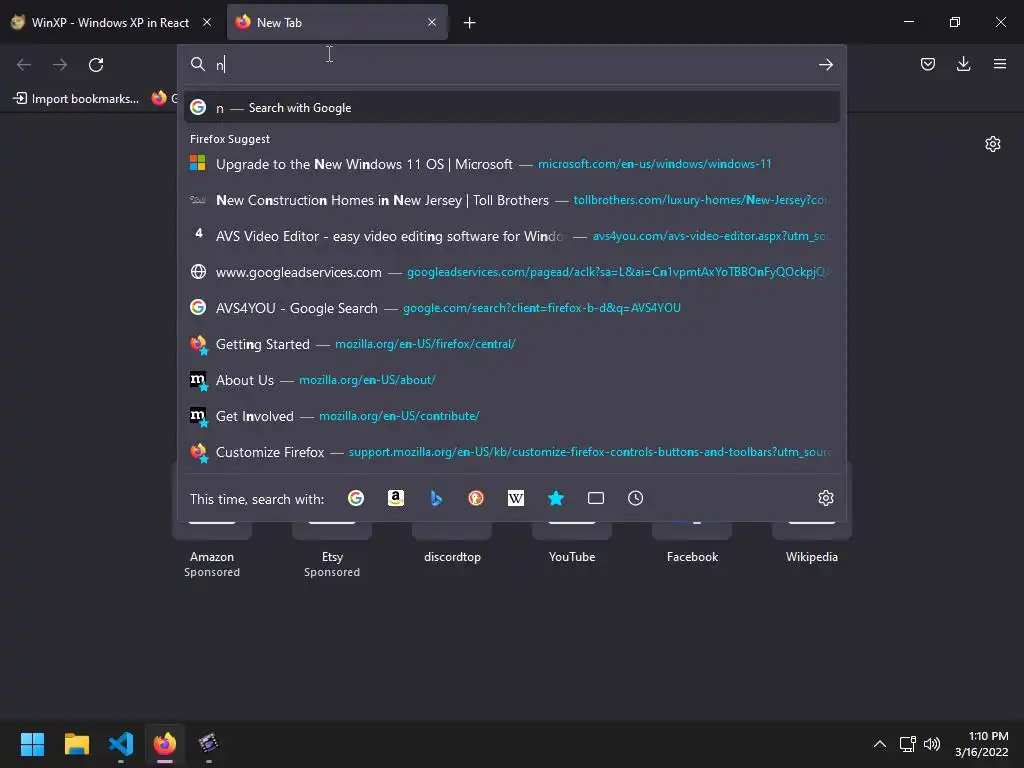Open Getting Started bookmark suggestion

(x=512, y=344)
